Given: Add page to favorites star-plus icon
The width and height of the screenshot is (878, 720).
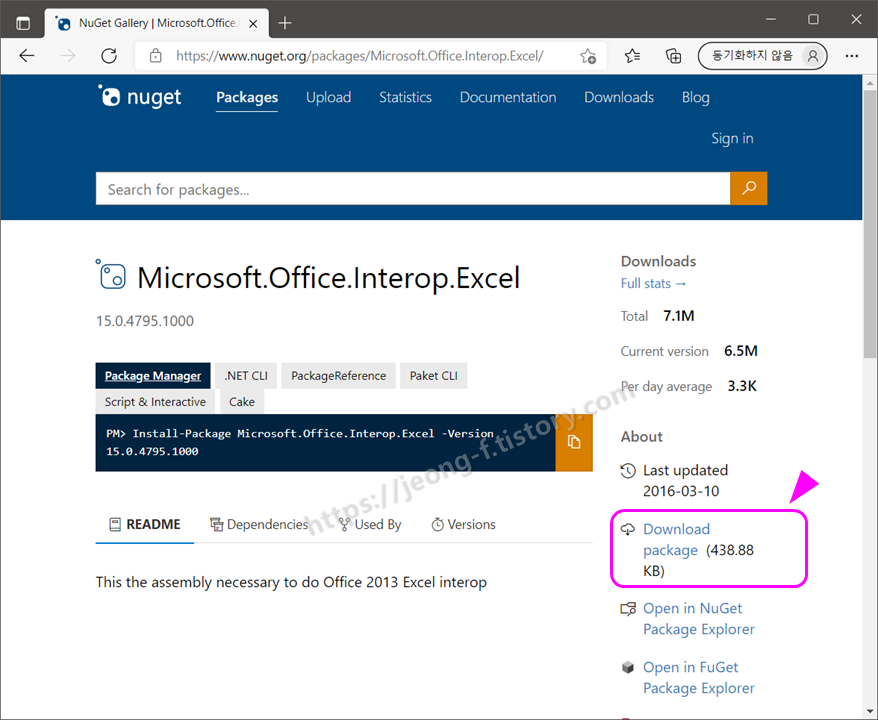Looking at the screenshot, I should click(x=588, y=55).
